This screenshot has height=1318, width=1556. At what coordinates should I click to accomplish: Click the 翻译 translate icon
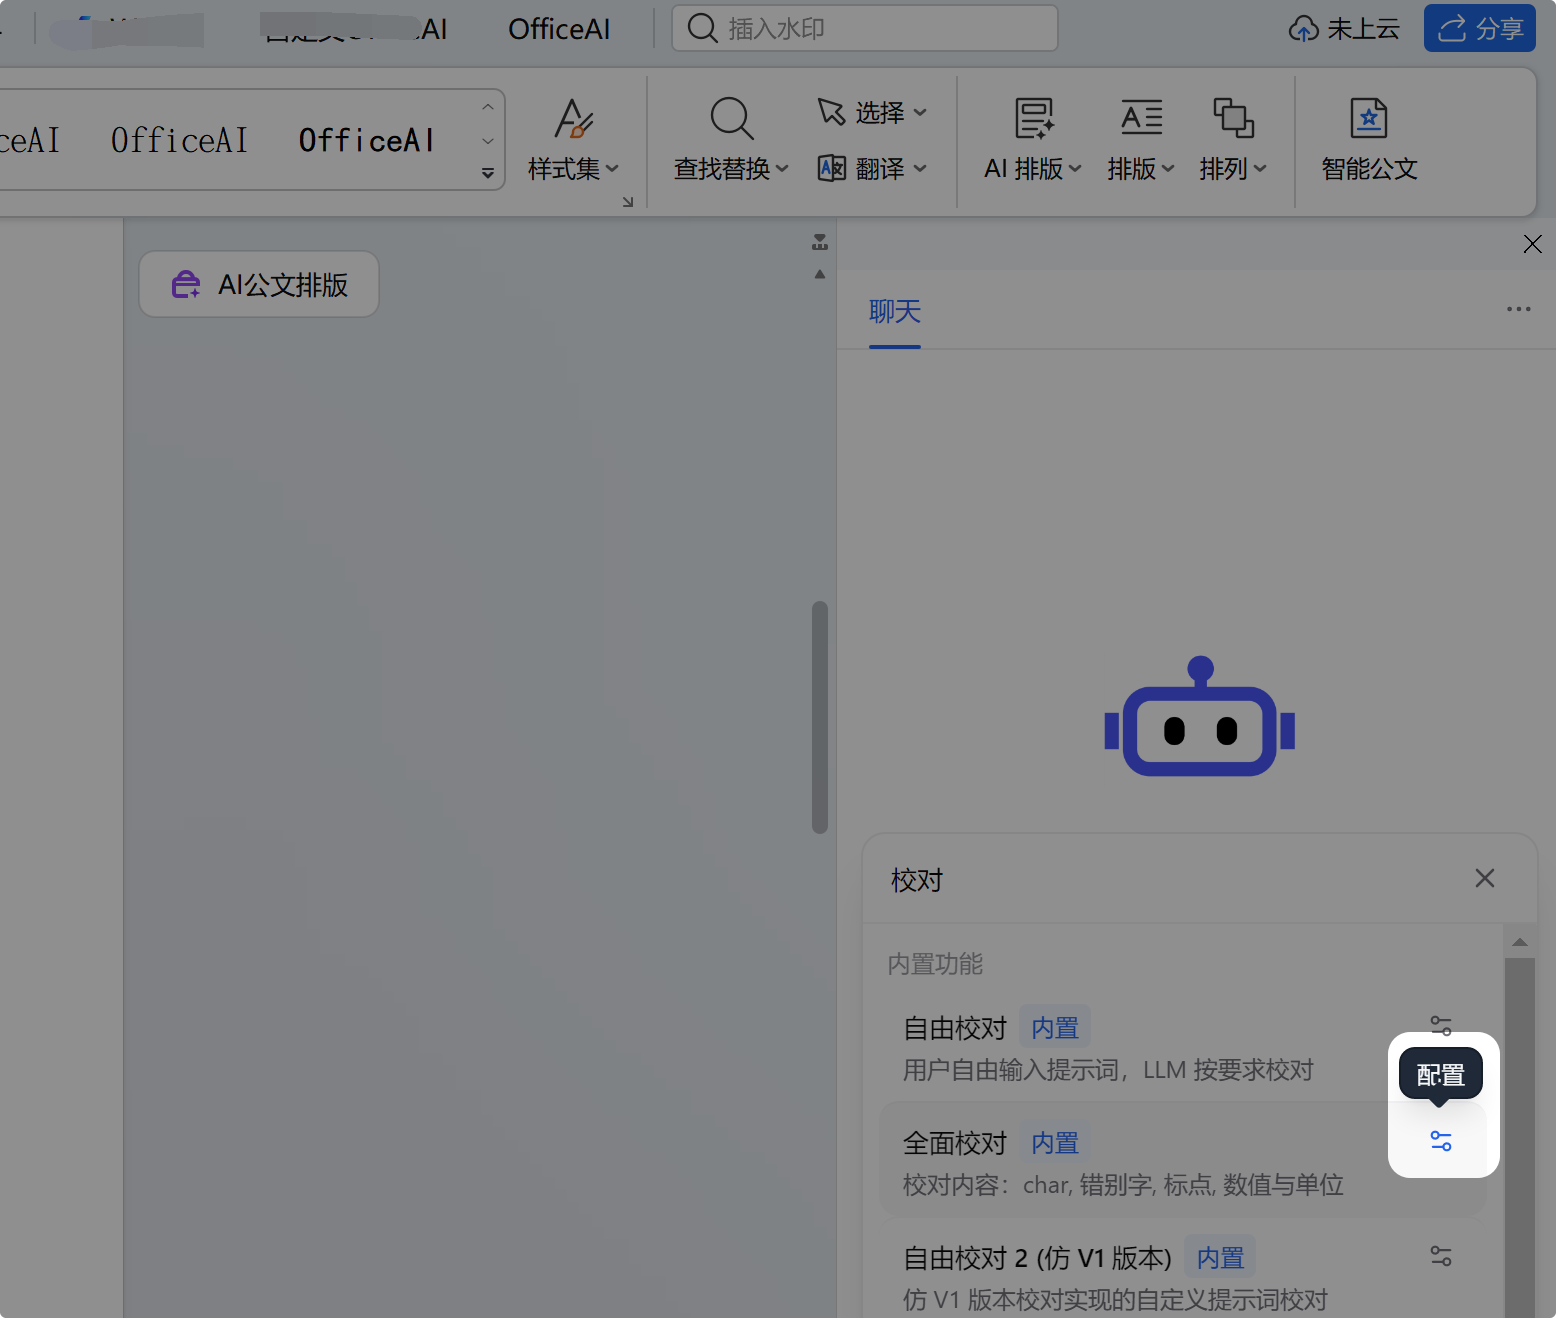[x=831, y=168]
